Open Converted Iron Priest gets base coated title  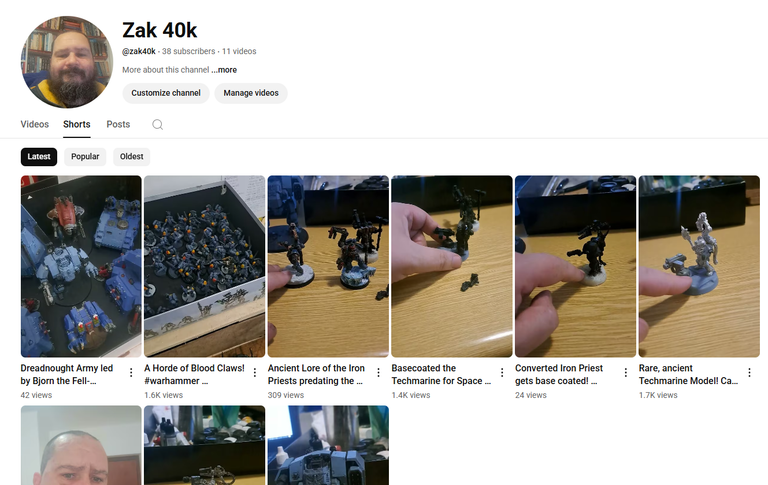pos(559,374)
